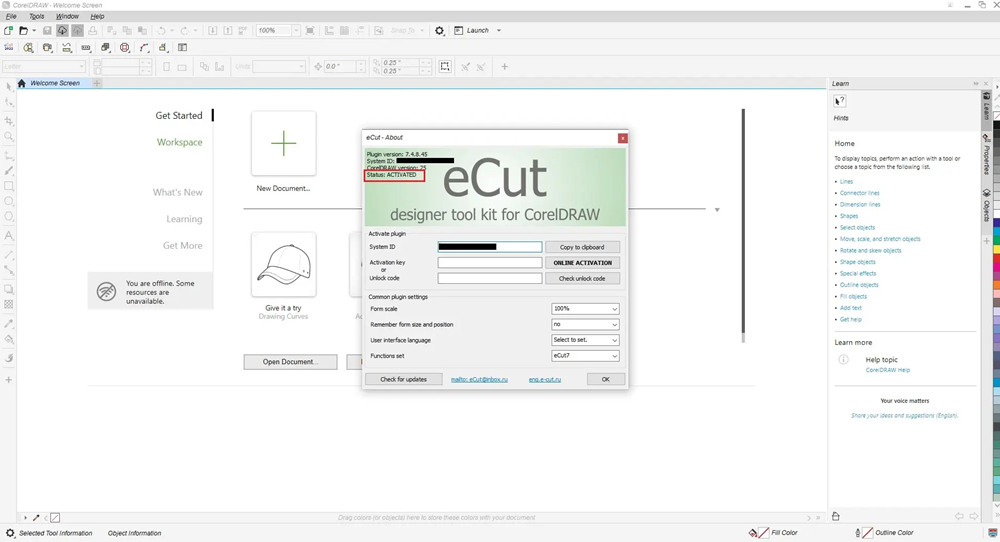The image size is (1000, 542).
Task: Expand the triangle arrow beside the templates row
Action: pyautogui.click(x=717, y=210)
